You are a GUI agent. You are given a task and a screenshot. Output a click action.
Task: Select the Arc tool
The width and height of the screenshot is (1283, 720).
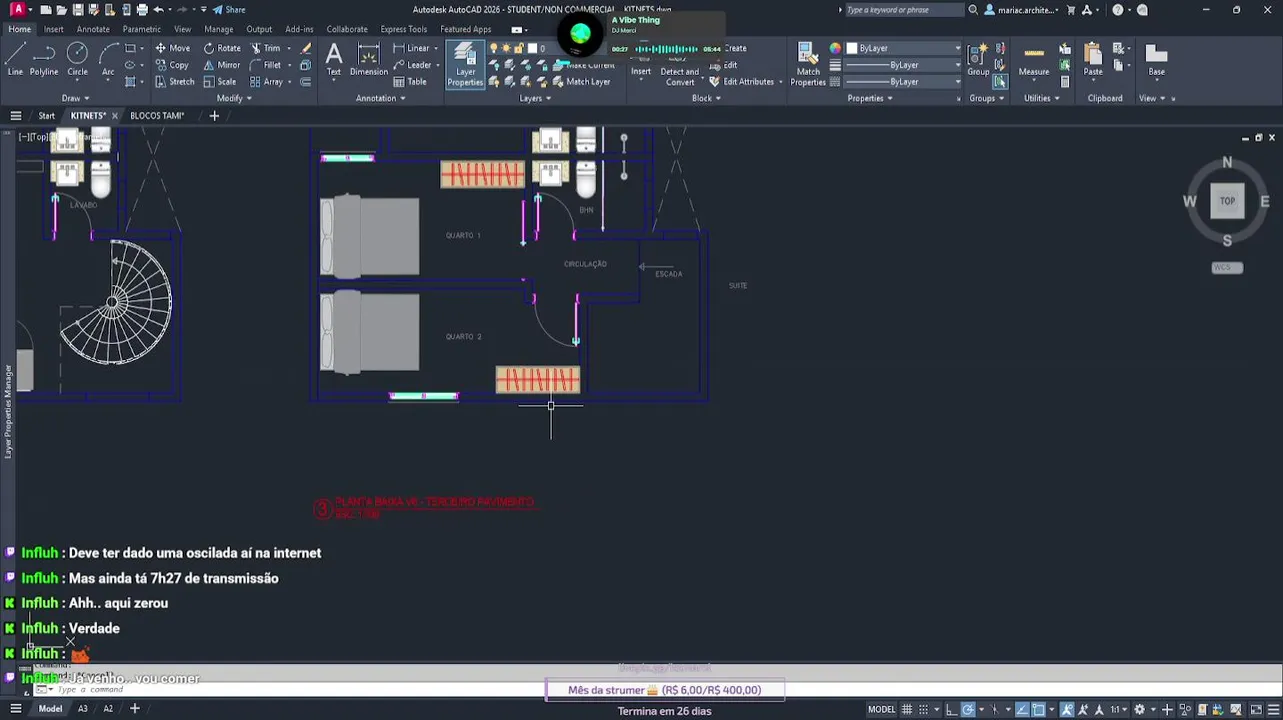tap(108, 59)
